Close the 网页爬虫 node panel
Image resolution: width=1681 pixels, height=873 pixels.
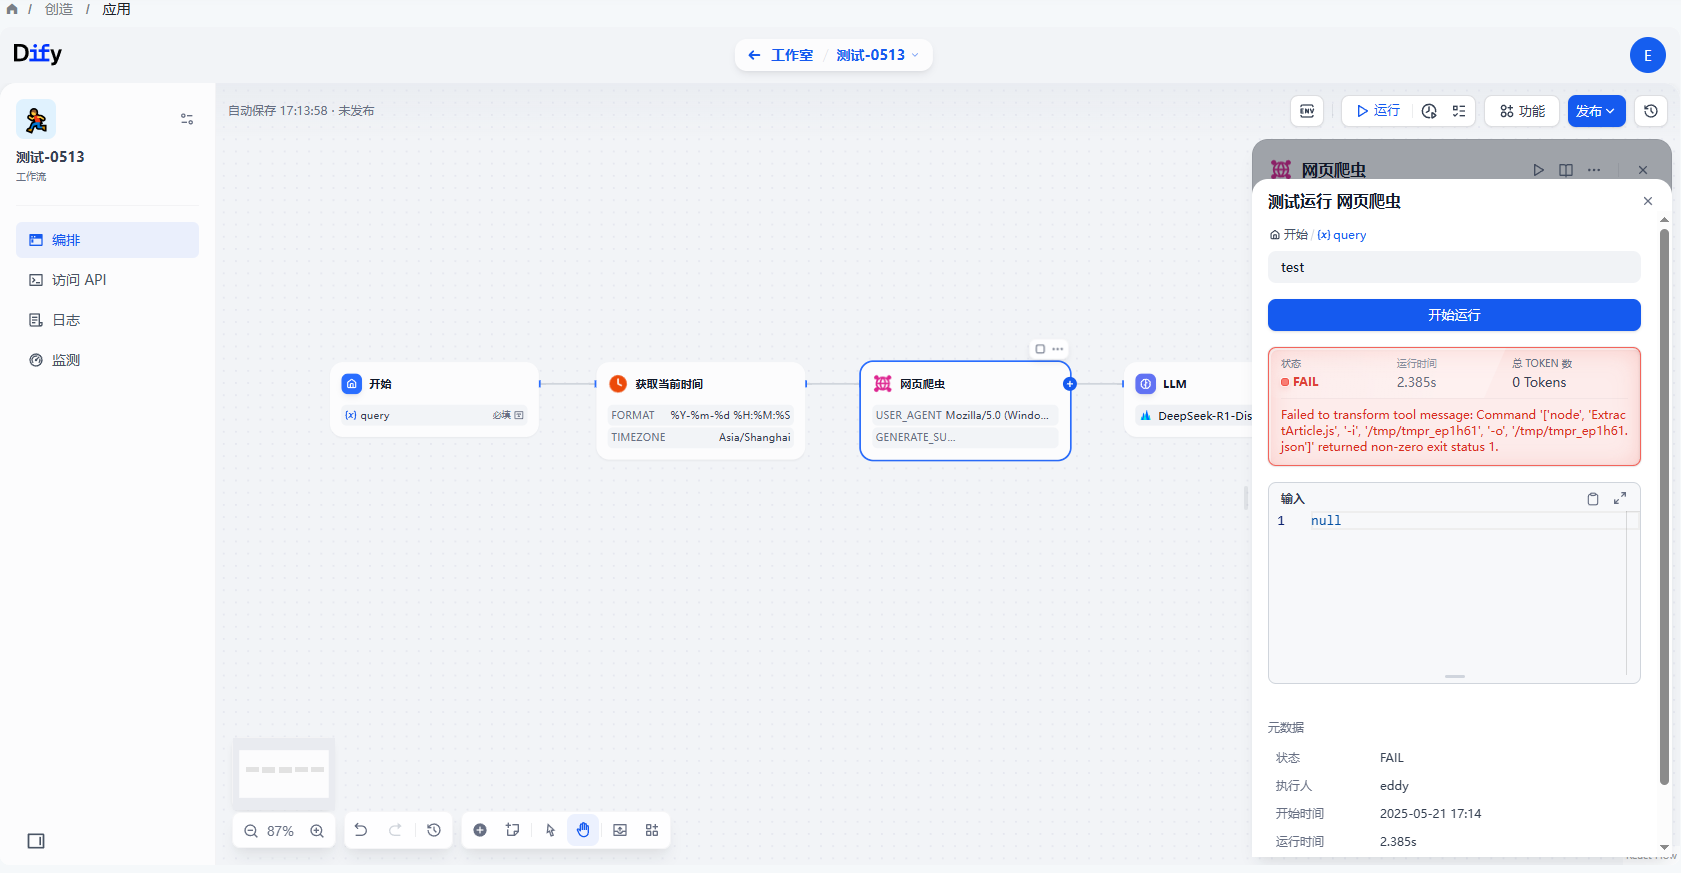1643,170
